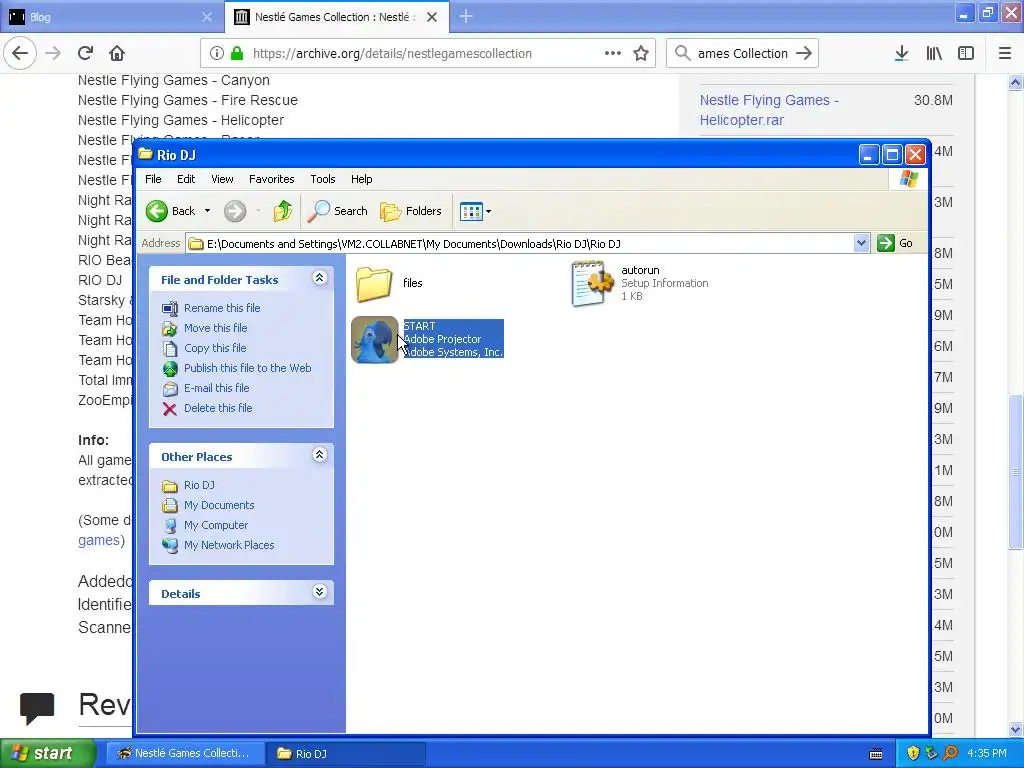Collapse the Other Places panel
Image resolution: width=1024 pixels, height=768 pixels.
click(319, 455)
